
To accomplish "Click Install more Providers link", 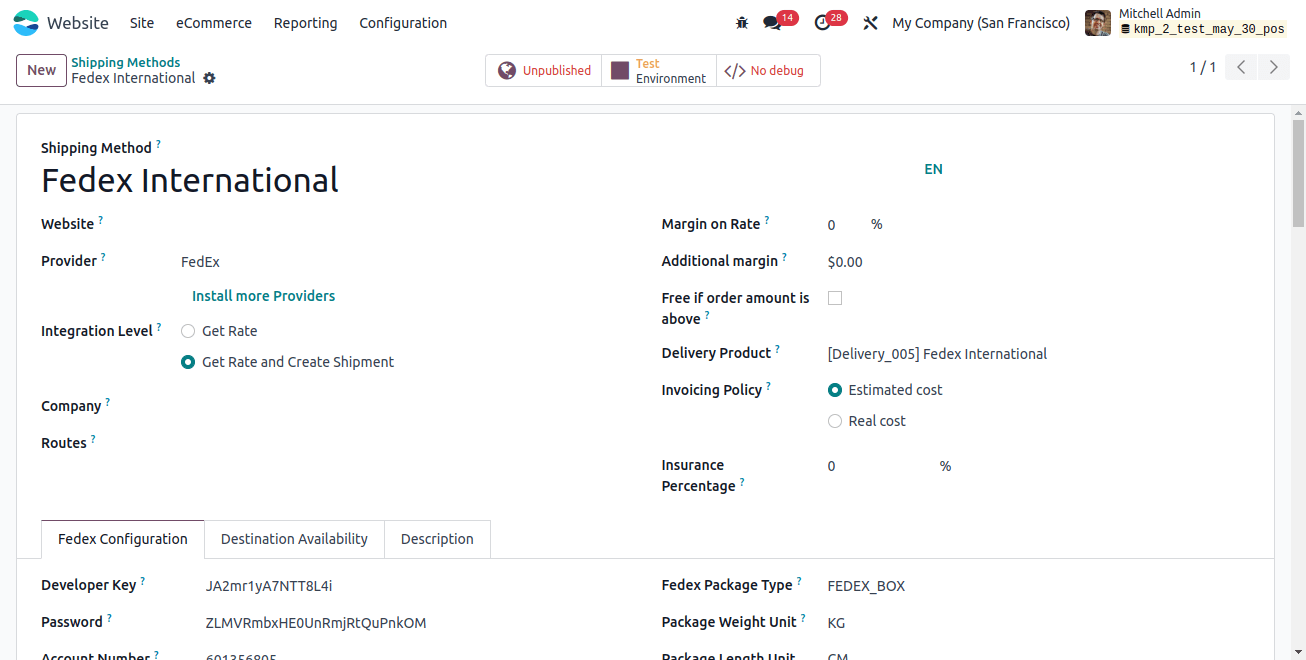I will (263, 296).
